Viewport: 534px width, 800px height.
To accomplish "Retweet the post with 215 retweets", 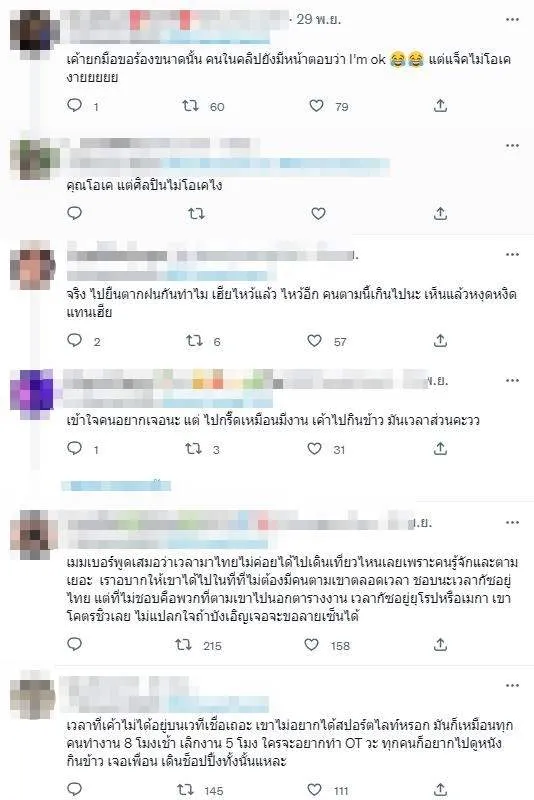I will tap(184, 645).
